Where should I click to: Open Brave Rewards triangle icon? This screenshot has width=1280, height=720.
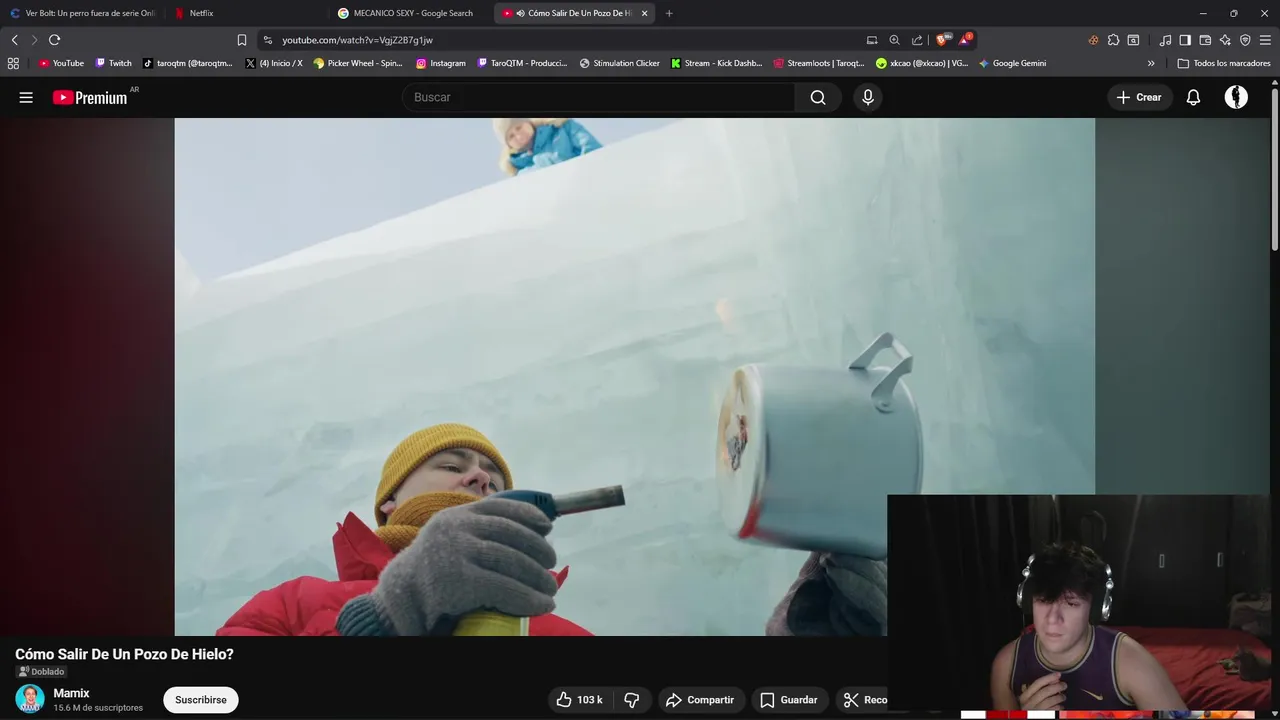coord(965,40)
